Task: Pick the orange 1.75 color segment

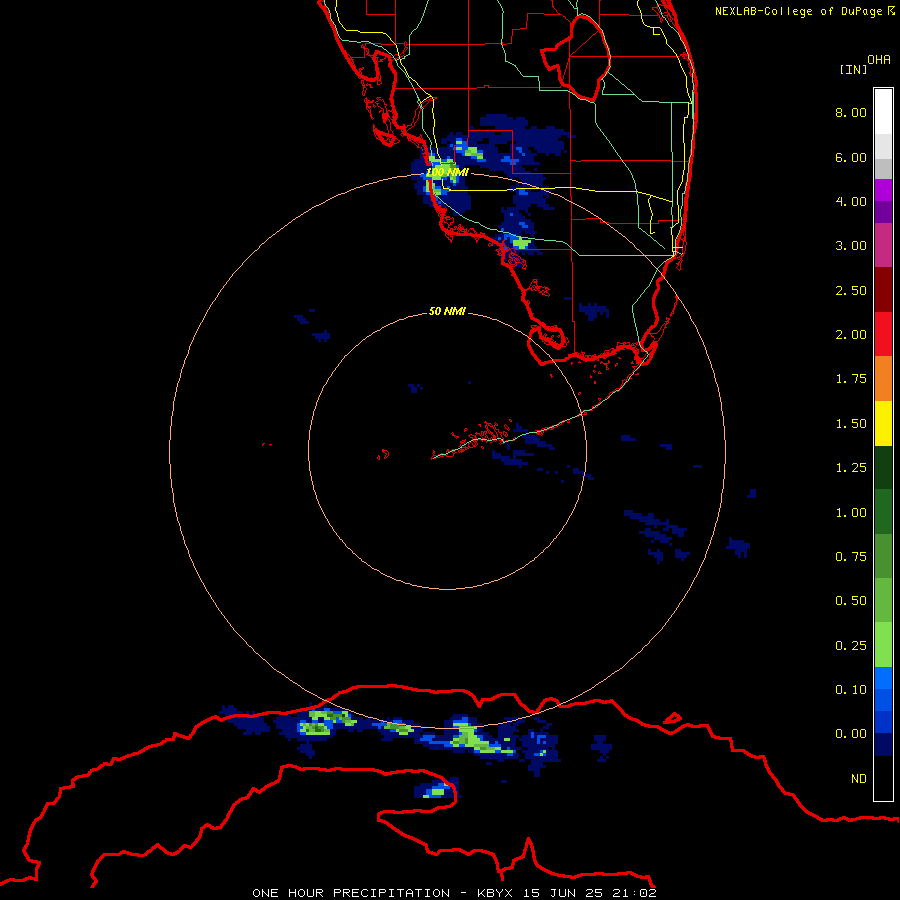Action: (x=883, y=379)
